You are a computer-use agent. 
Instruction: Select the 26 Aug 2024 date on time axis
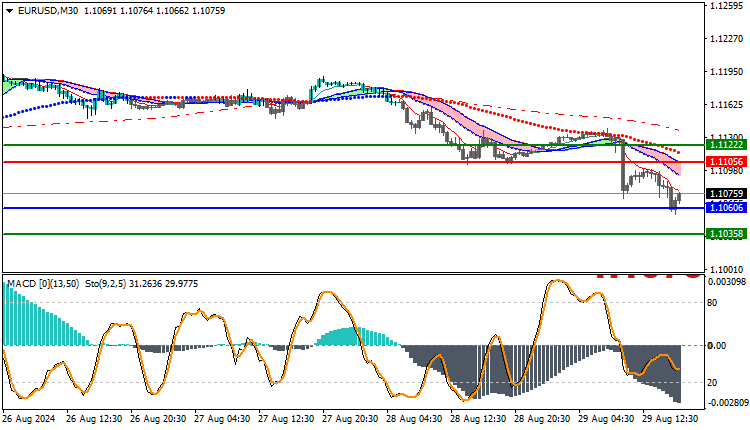29,419
